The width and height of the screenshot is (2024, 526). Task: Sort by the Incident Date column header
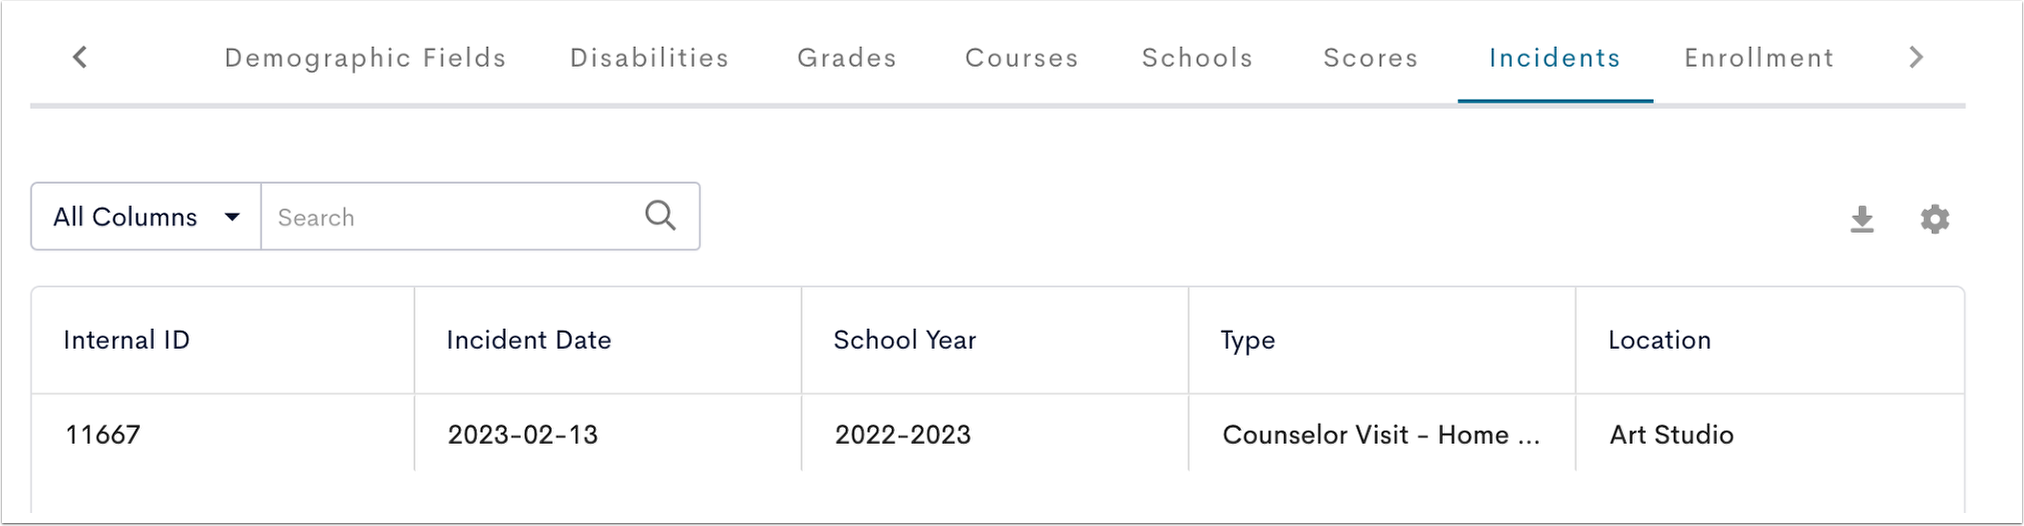click(528, 340)
